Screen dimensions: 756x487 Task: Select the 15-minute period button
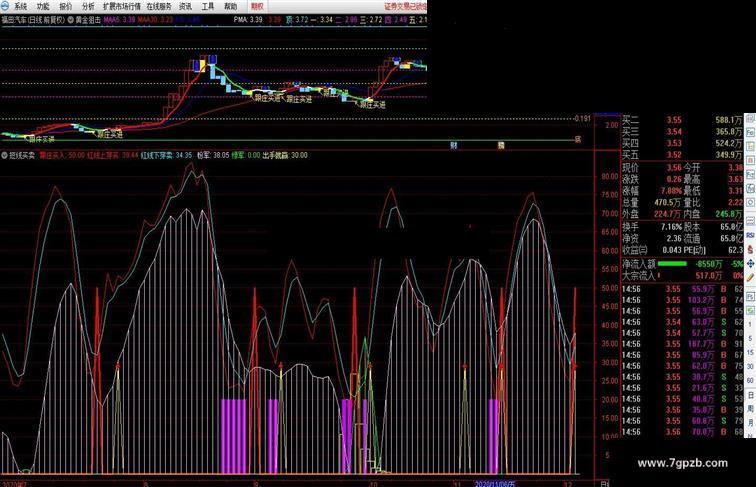[751, 352]
